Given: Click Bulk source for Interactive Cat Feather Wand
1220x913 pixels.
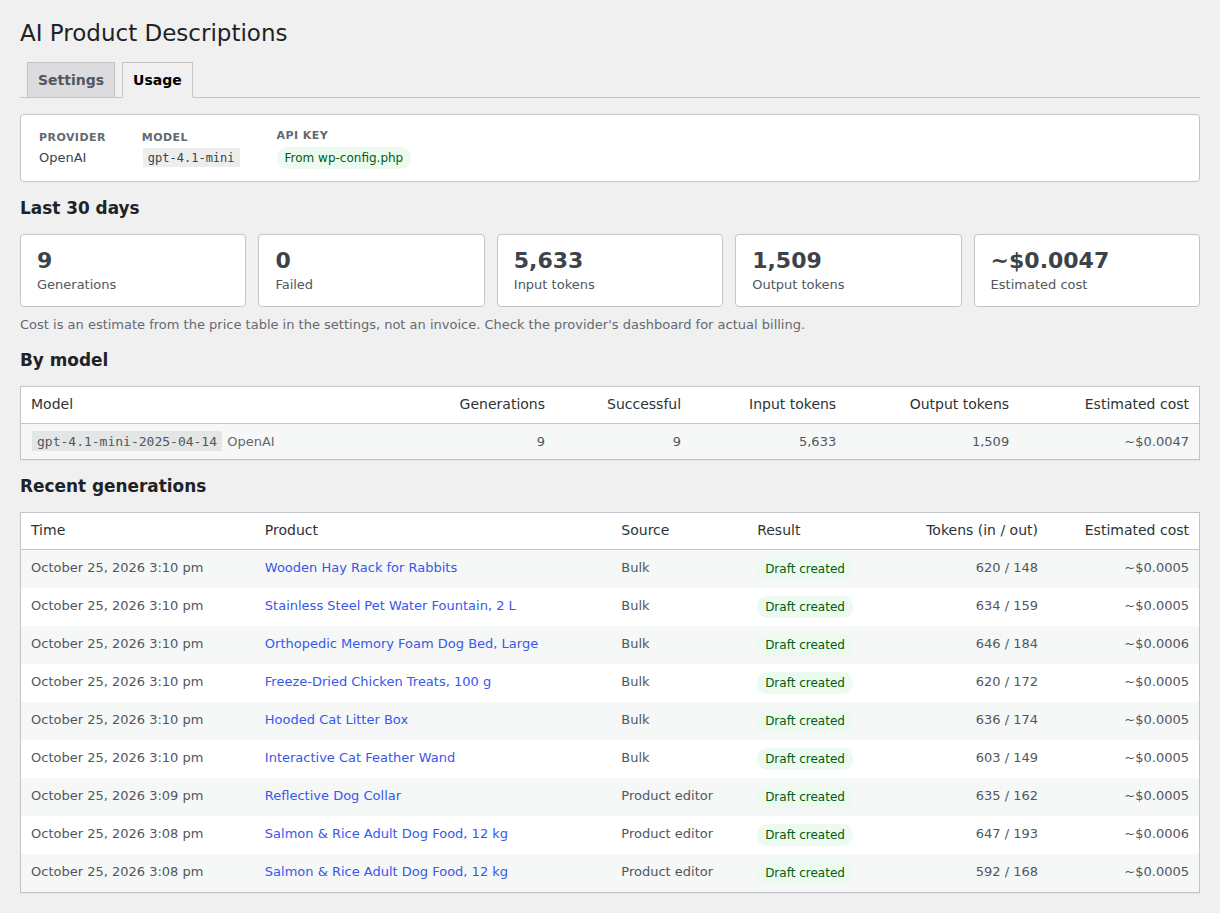Looking at the screenshot, I should [x=635, y=758].
